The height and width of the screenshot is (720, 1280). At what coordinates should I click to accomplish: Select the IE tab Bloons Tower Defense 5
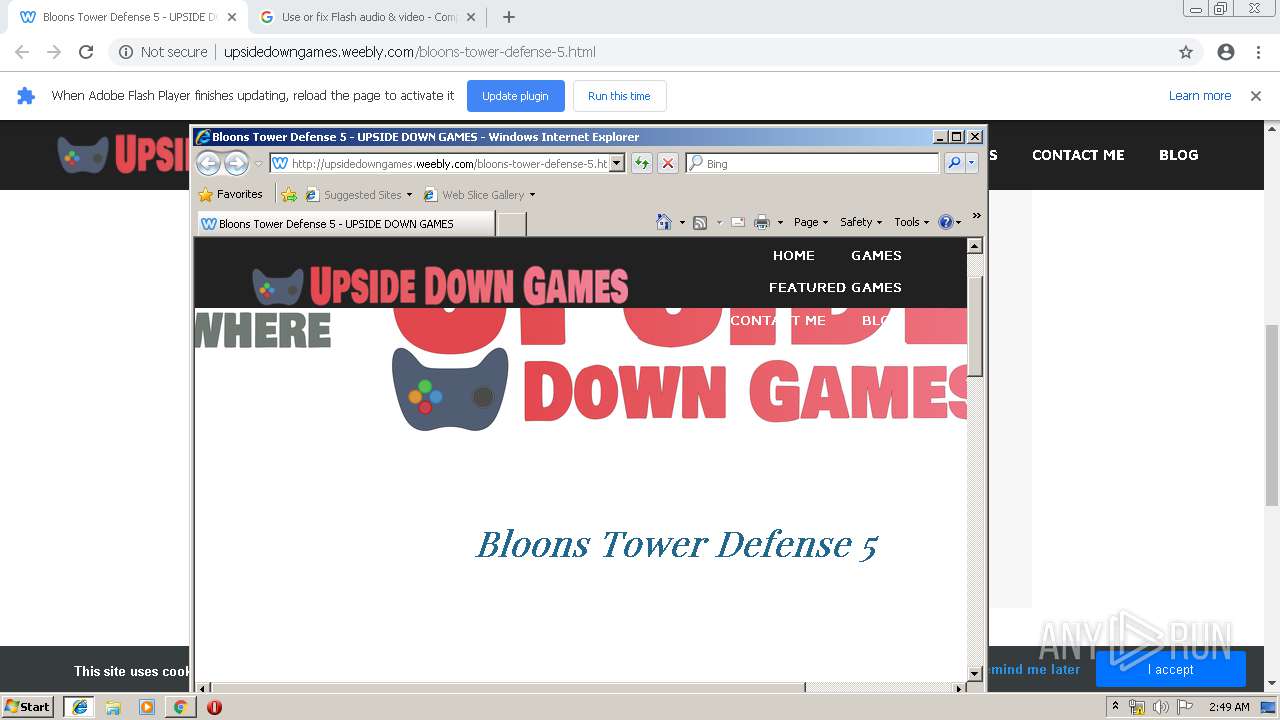point(345,224)
